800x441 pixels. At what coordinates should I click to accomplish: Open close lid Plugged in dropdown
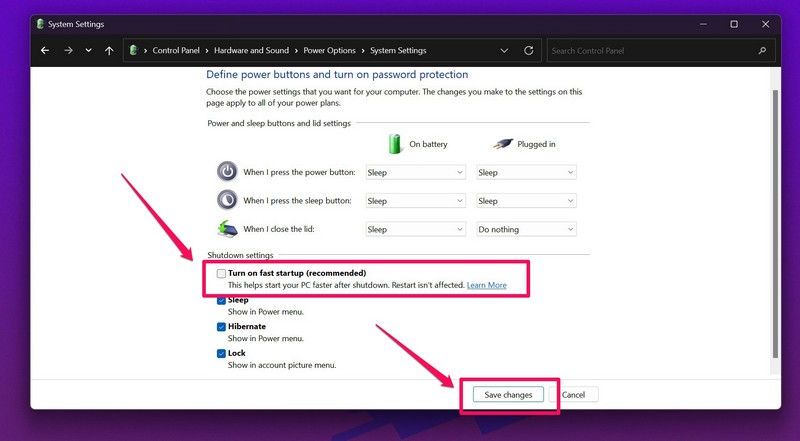coord(526,229)
